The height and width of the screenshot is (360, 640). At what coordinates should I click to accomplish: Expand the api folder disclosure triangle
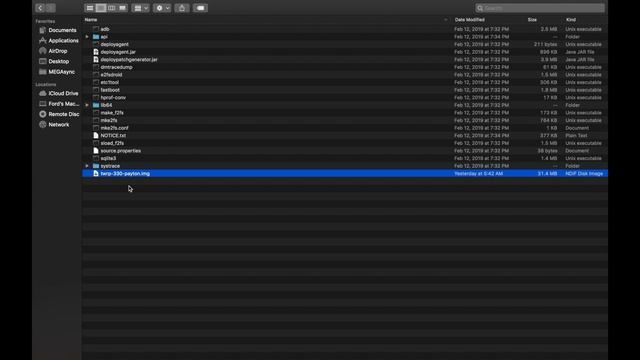pyautogui.click(x=87, y=37)
